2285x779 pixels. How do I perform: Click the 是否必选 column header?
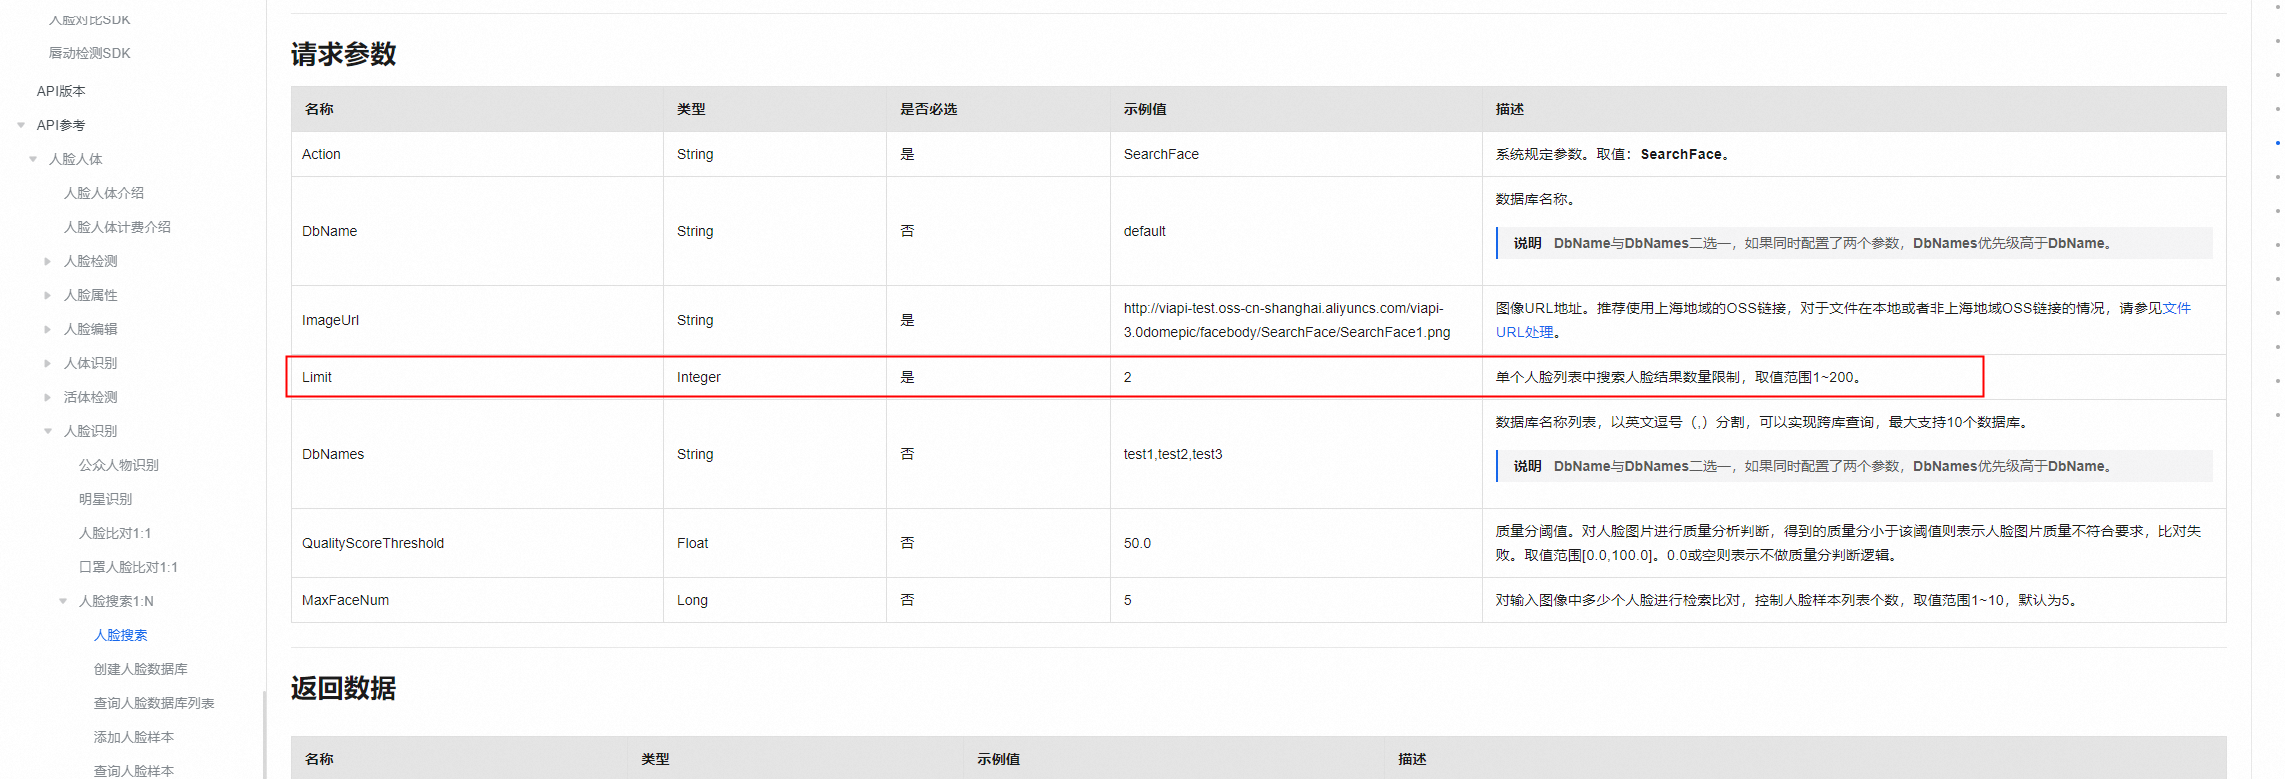[x=928, y=109]
